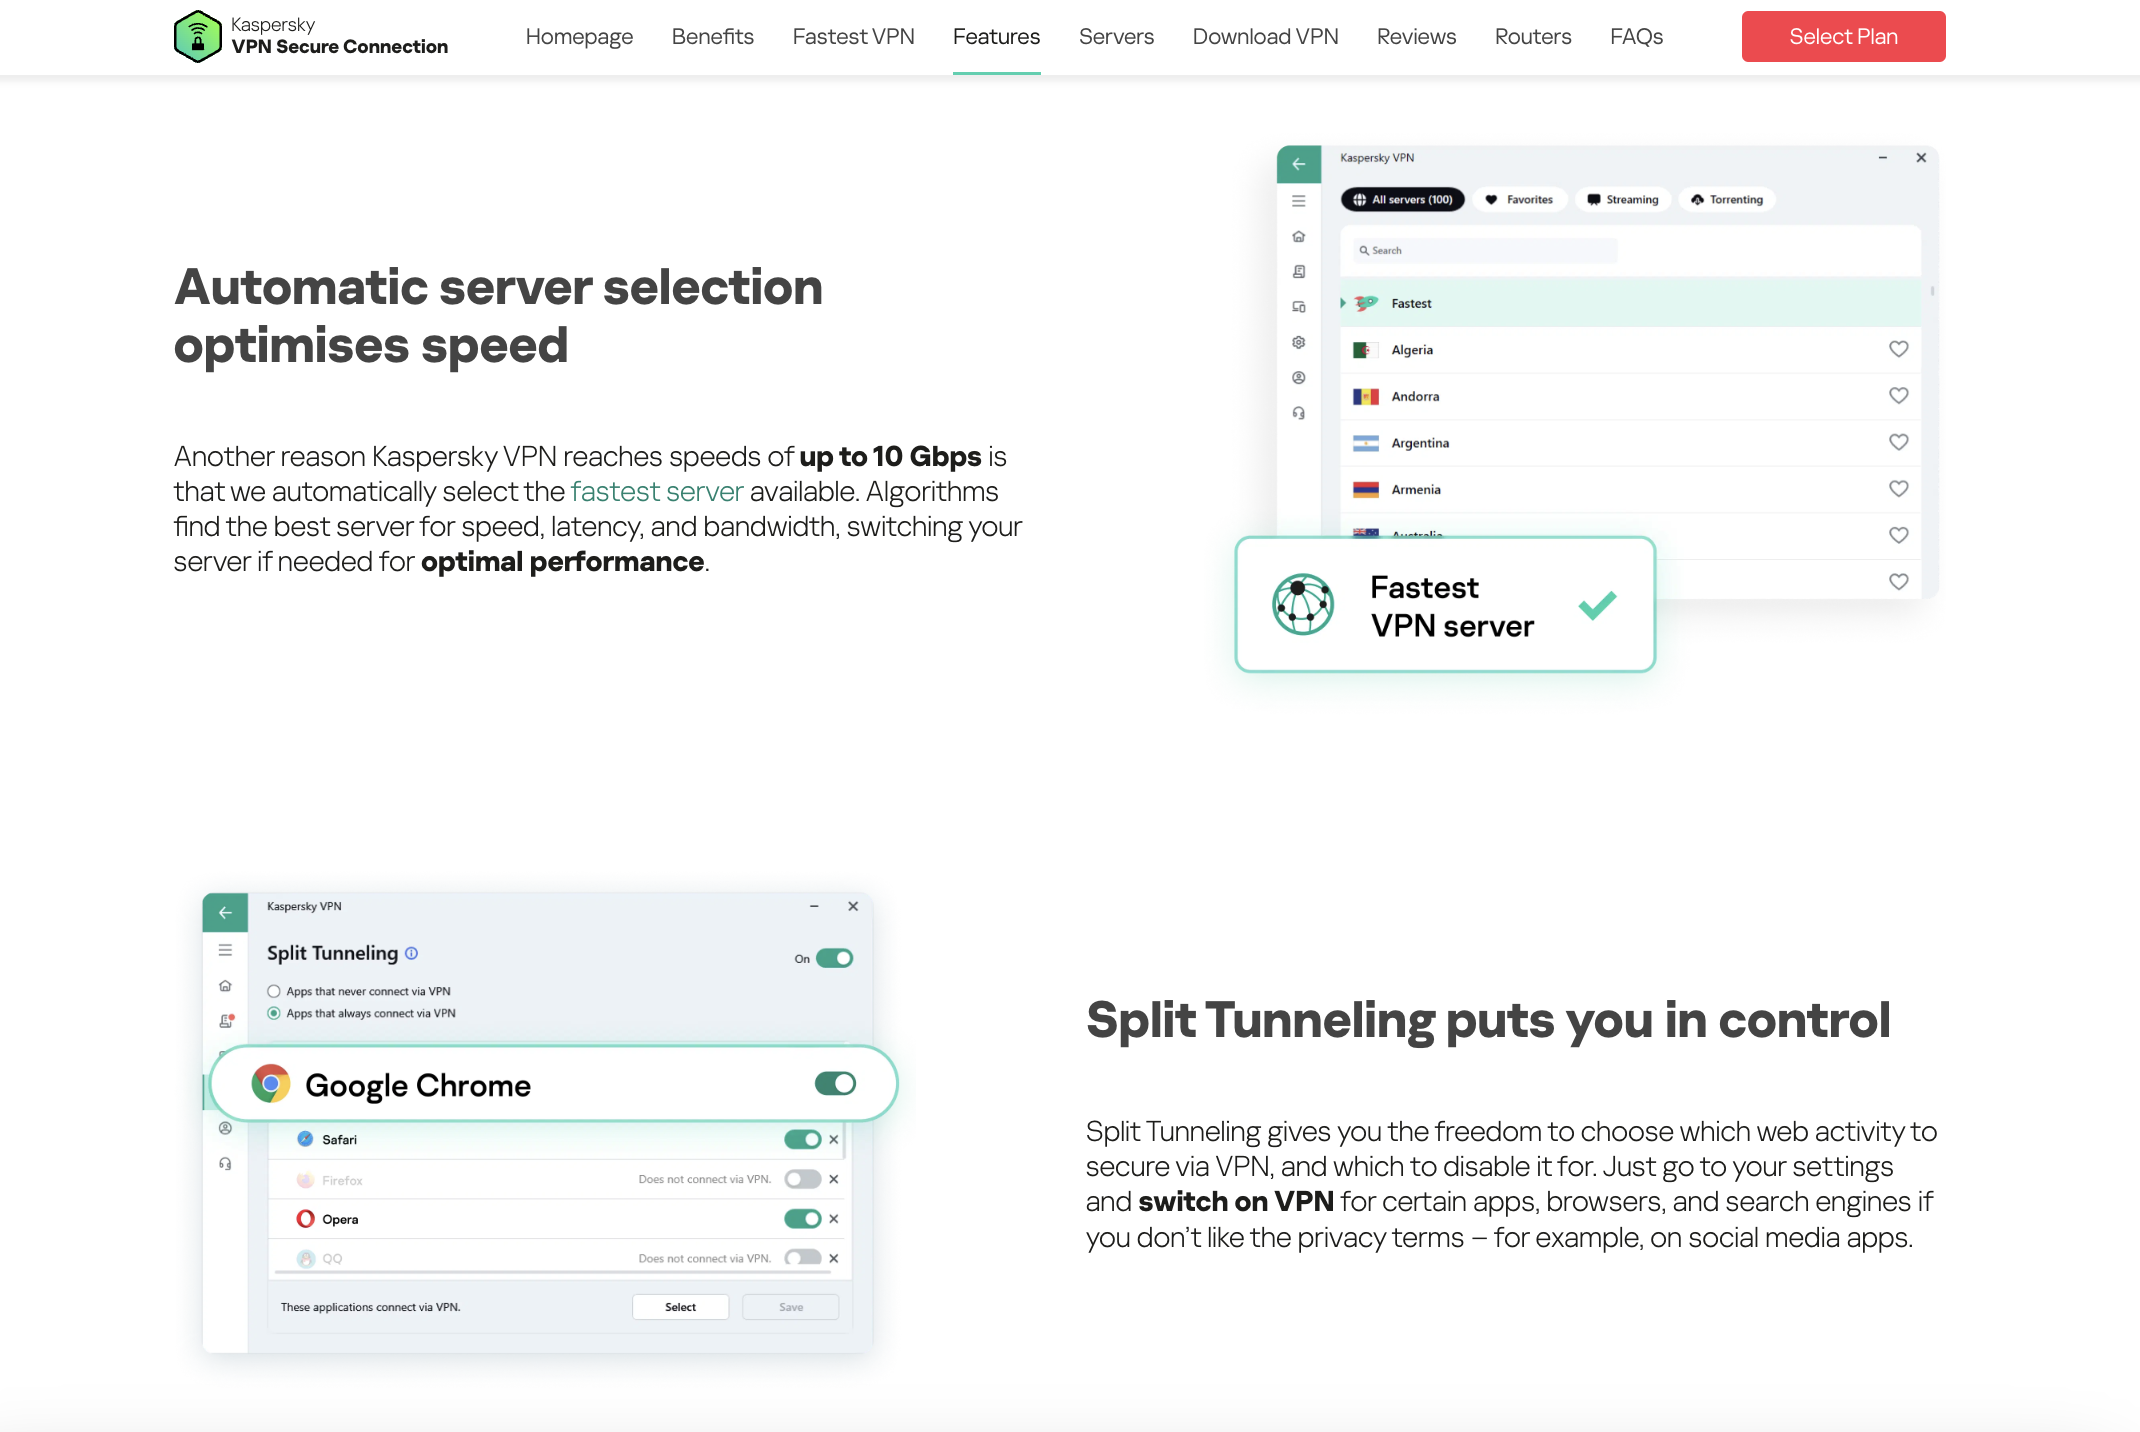Click the server Search field

point(1485,250)
